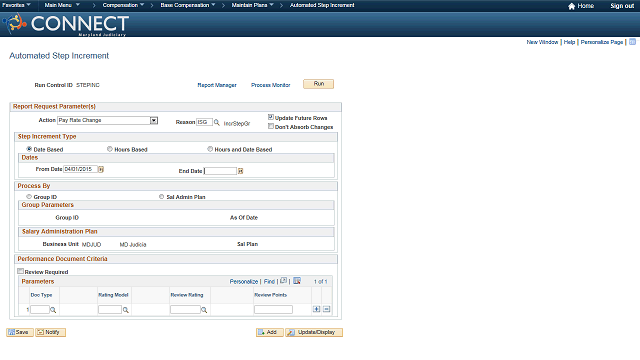The height and width of the screenshot is (360, 640).
Task: Enable Don't Absorb Changes checkbox
Action: point(271,126)
